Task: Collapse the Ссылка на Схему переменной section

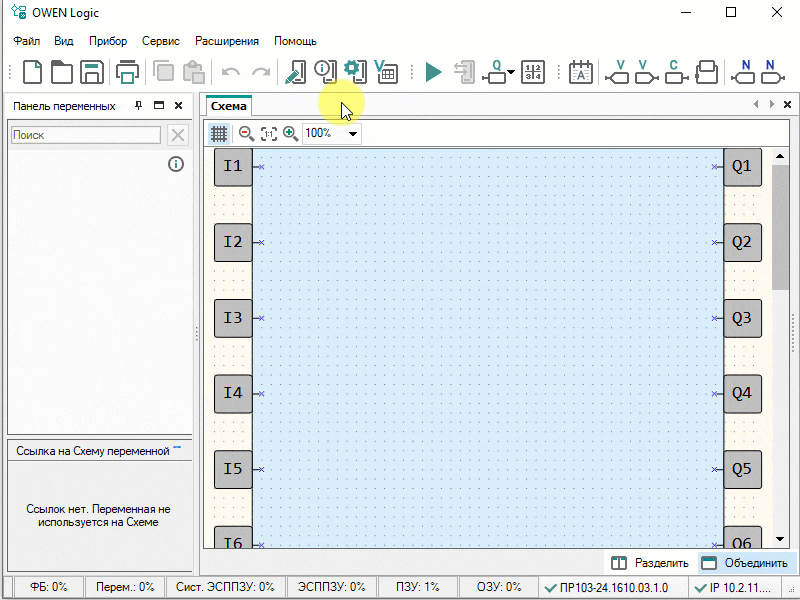Action: point(178,449)
